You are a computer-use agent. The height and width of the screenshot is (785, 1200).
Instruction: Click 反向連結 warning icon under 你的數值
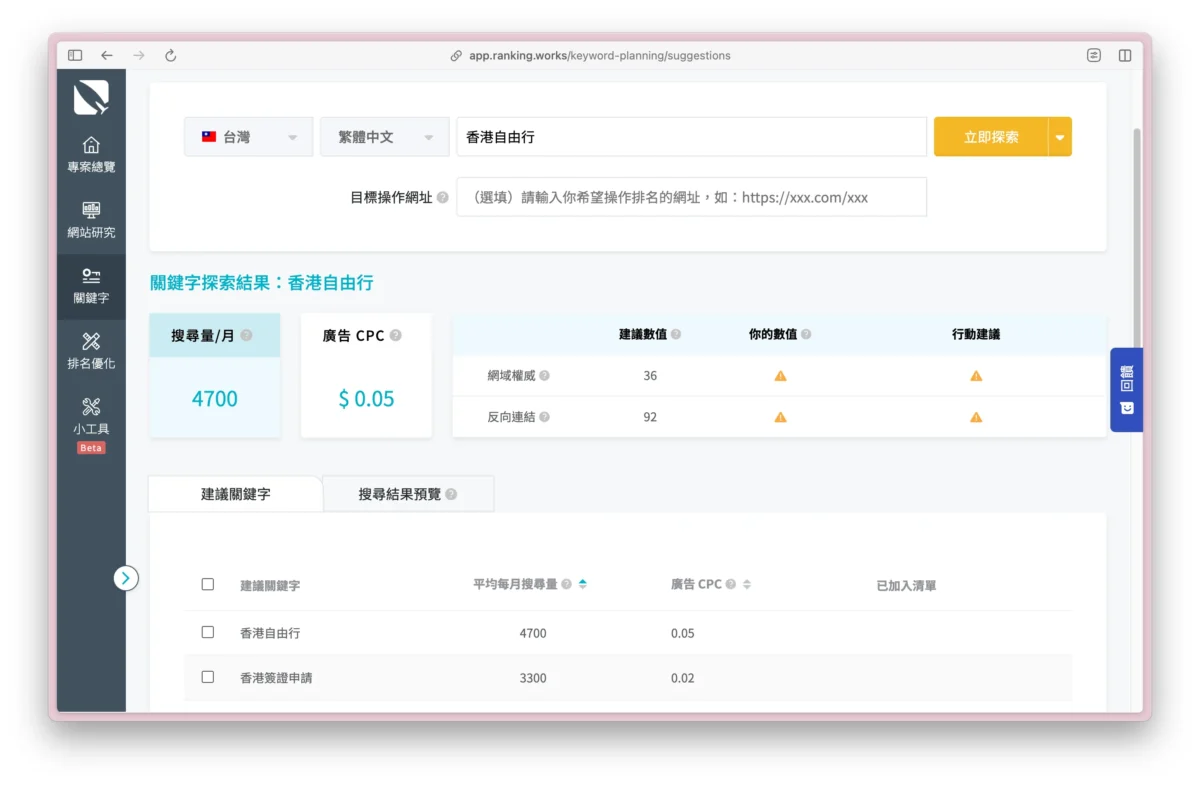[x=780, y=417]
